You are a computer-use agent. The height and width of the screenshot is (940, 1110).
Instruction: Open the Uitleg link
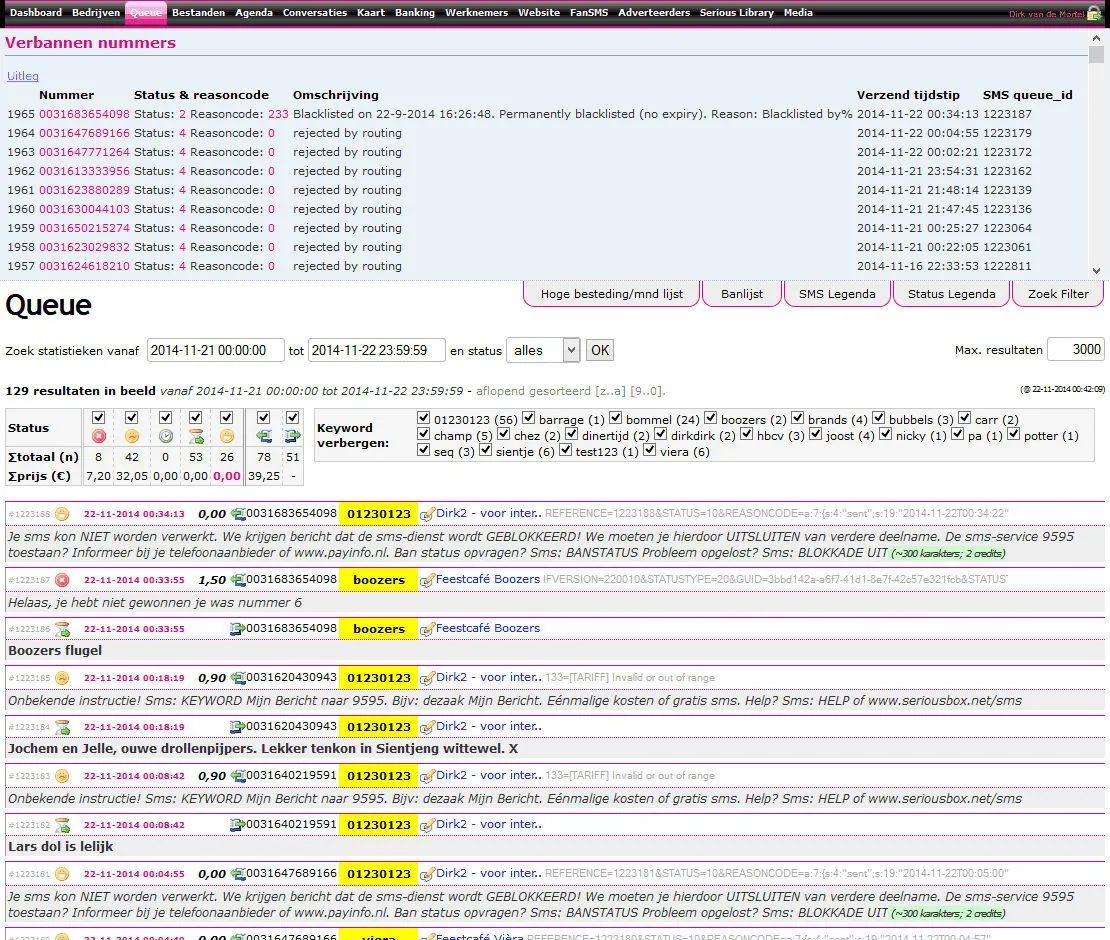(x=23, y=76)
